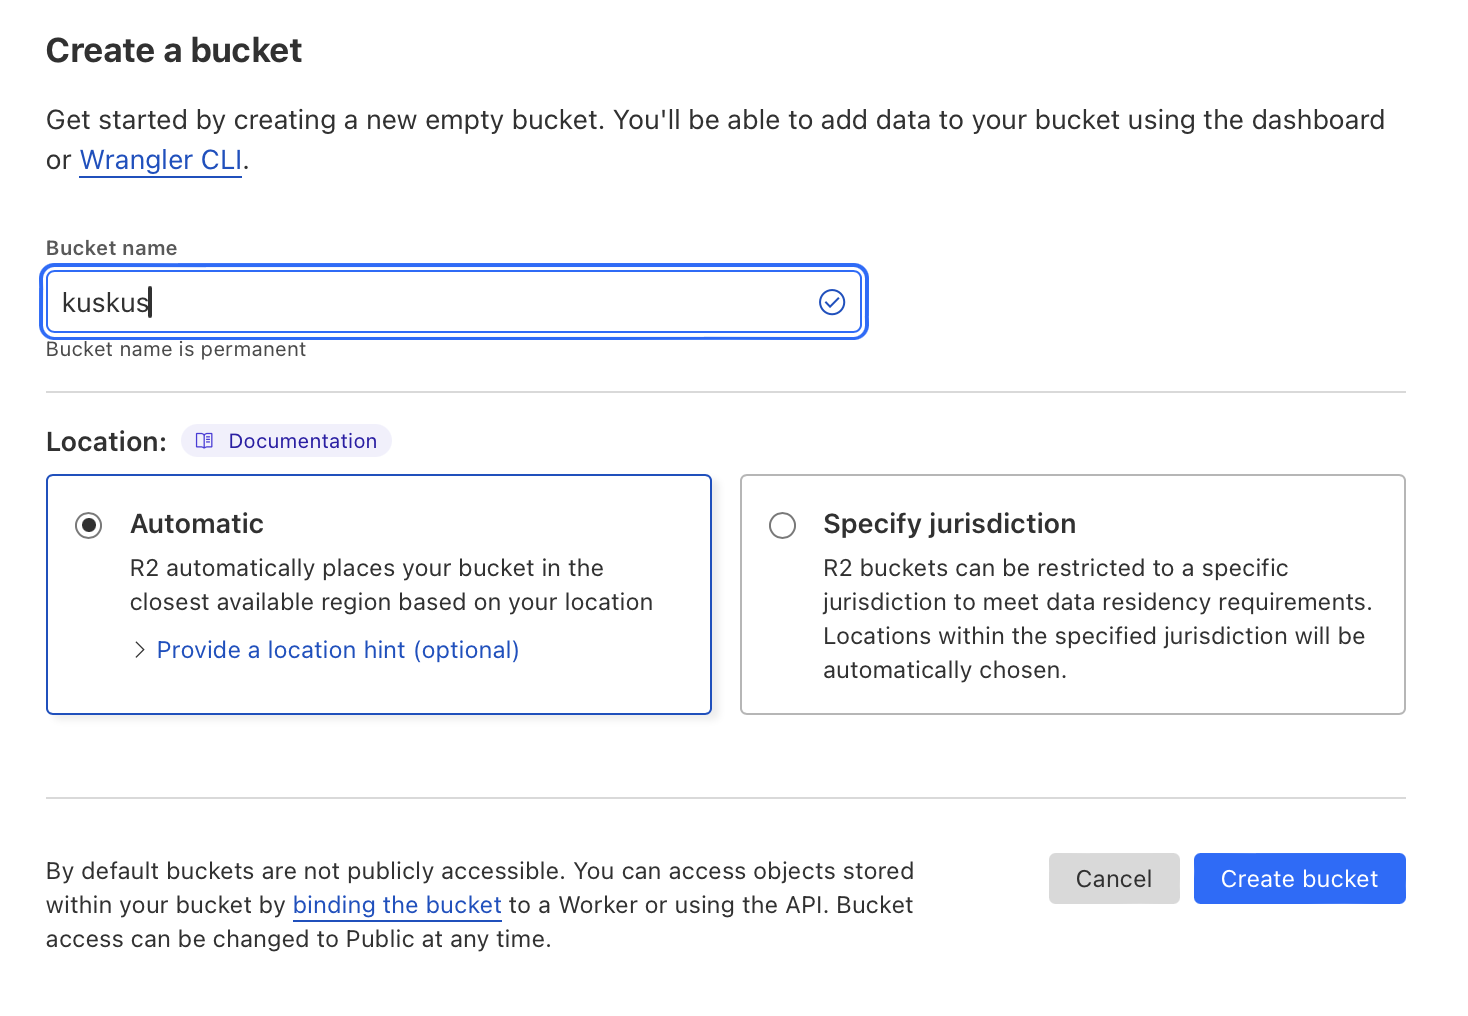Click the bucket name validation checkmark icon
The width and height of the screenshot is (1468, 1016).
point(832,302)
